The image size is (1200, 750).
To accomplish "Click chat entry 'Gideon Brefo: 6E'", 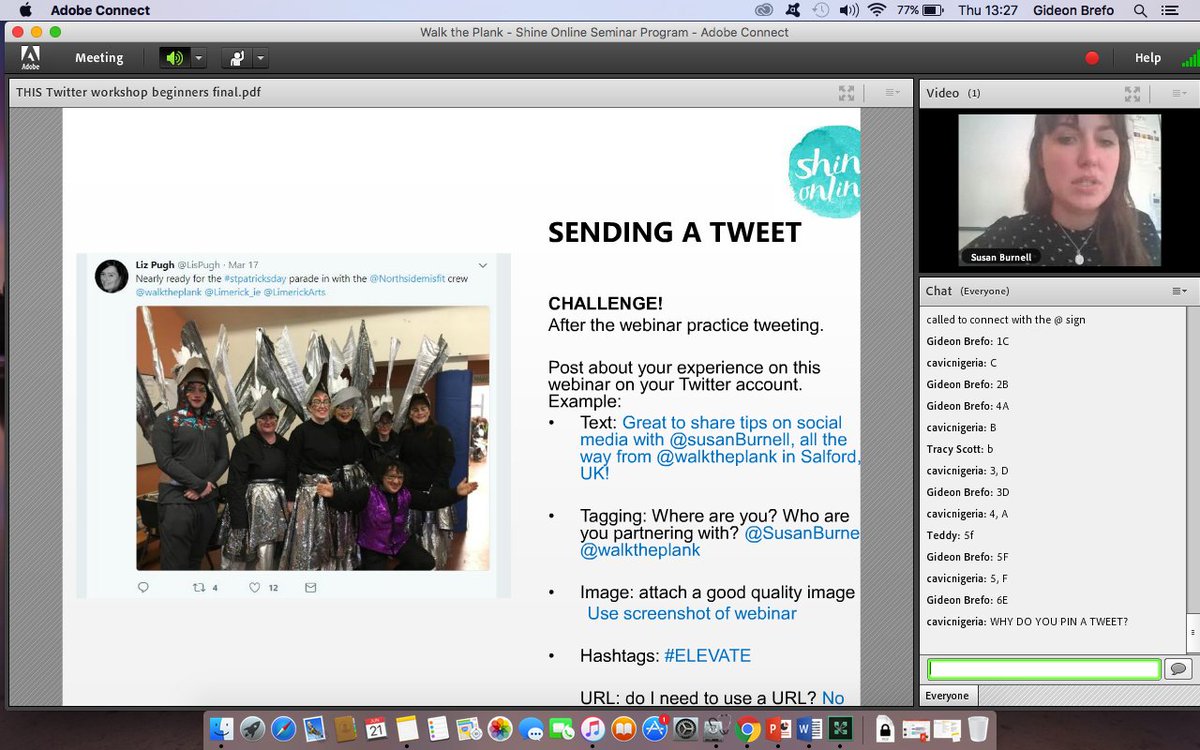I will 968,600.
